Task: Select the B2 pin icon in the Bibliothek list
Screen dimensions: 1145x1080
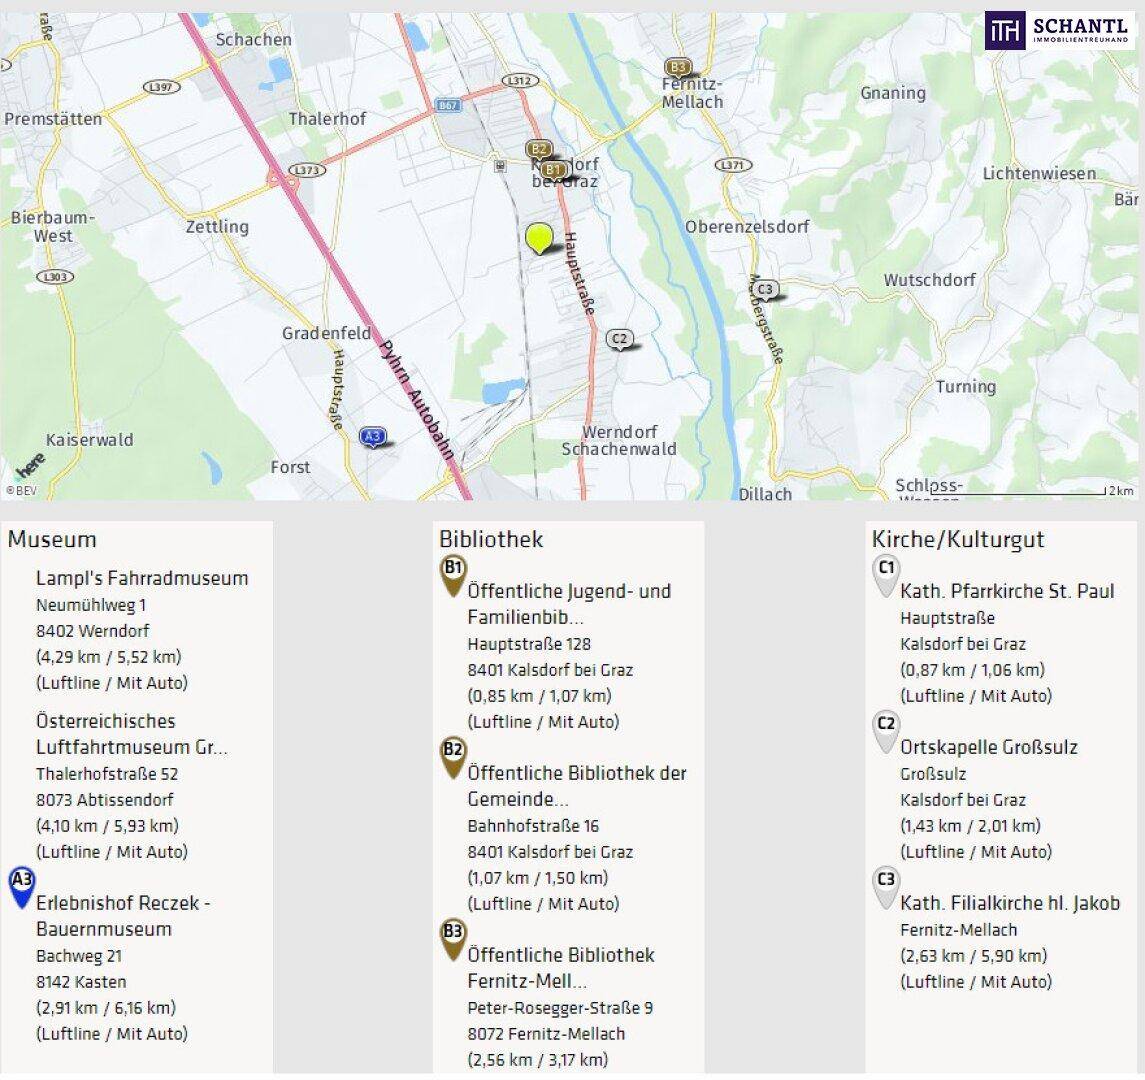Action: [x=453, y=756]
